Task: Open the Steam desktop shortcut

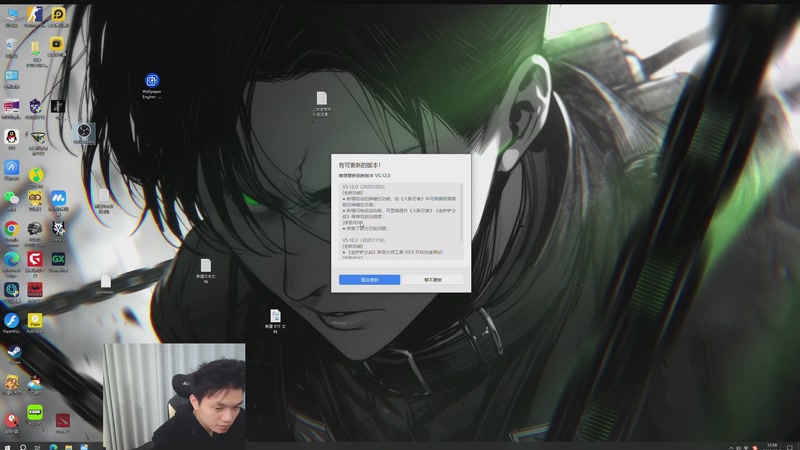Action: 14,354
